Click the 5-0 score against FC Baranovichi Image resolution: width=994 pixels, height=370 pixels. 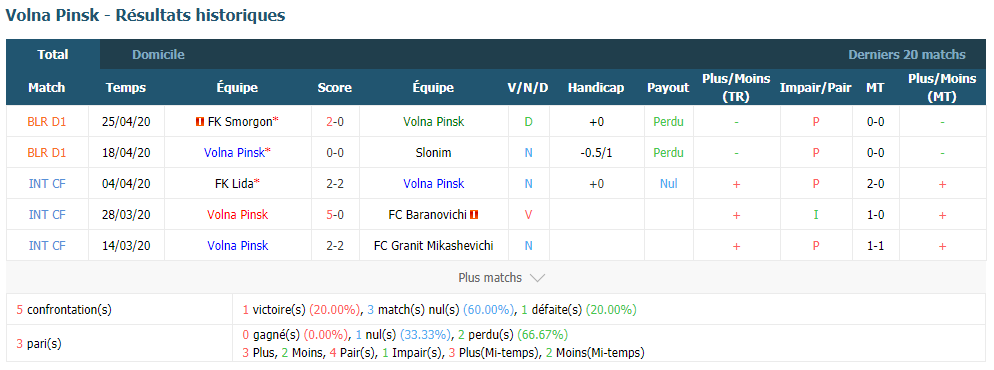(335, 215)
